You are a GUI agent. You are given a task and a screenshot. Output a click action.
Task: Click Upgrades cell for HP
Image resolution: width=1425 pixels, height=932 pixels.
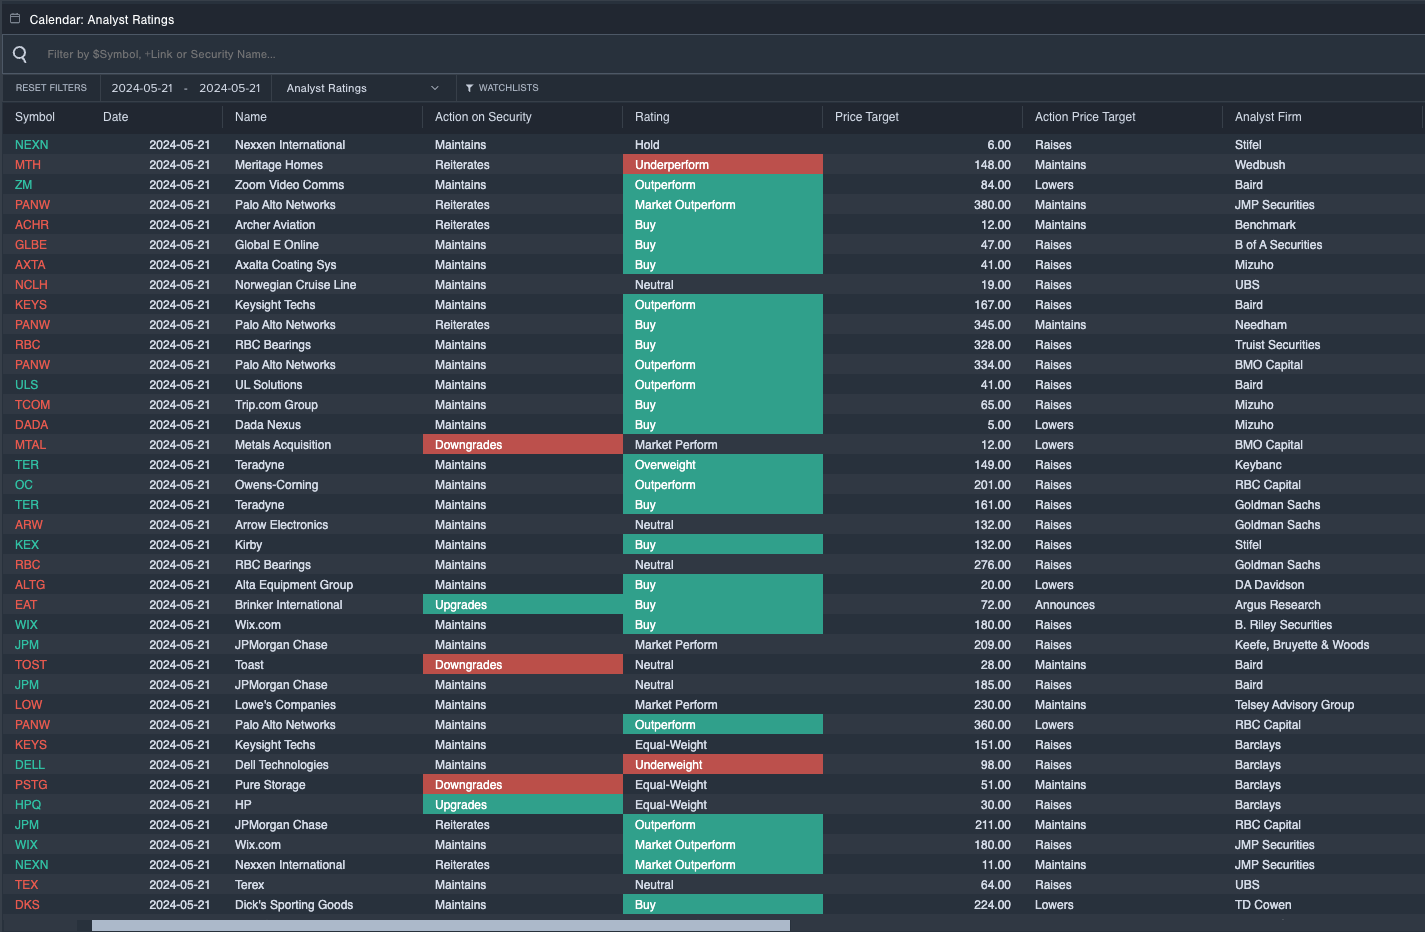point(522,805)
